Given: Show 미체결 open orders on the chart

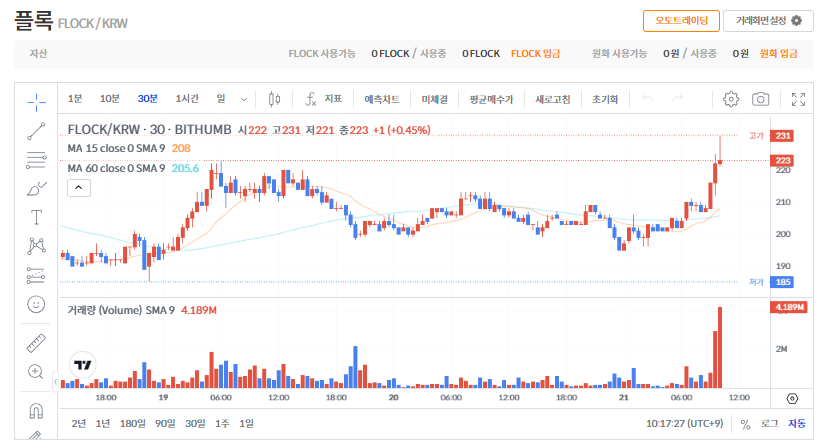Looking at the screenshot, I should pyautogui.click(x=435, y=99).
